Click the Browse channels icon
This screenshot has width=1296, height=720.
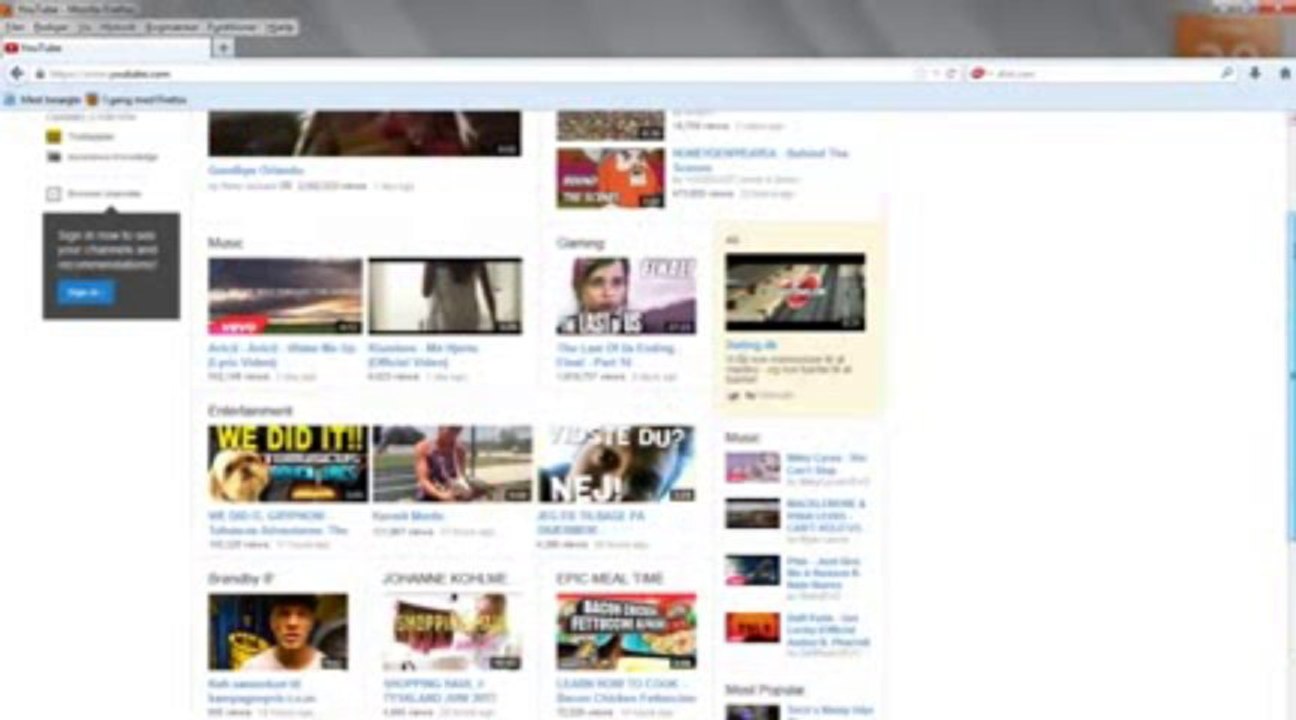[54, 194]
